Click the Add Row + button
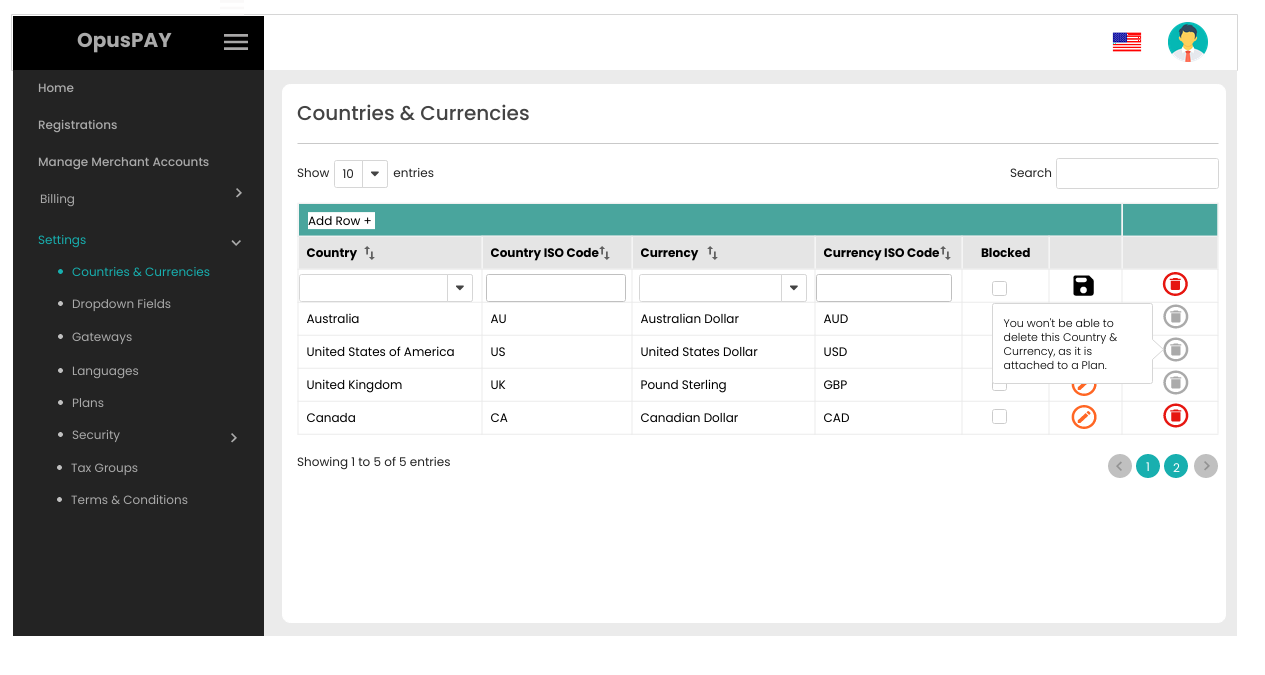 (340, 221)
